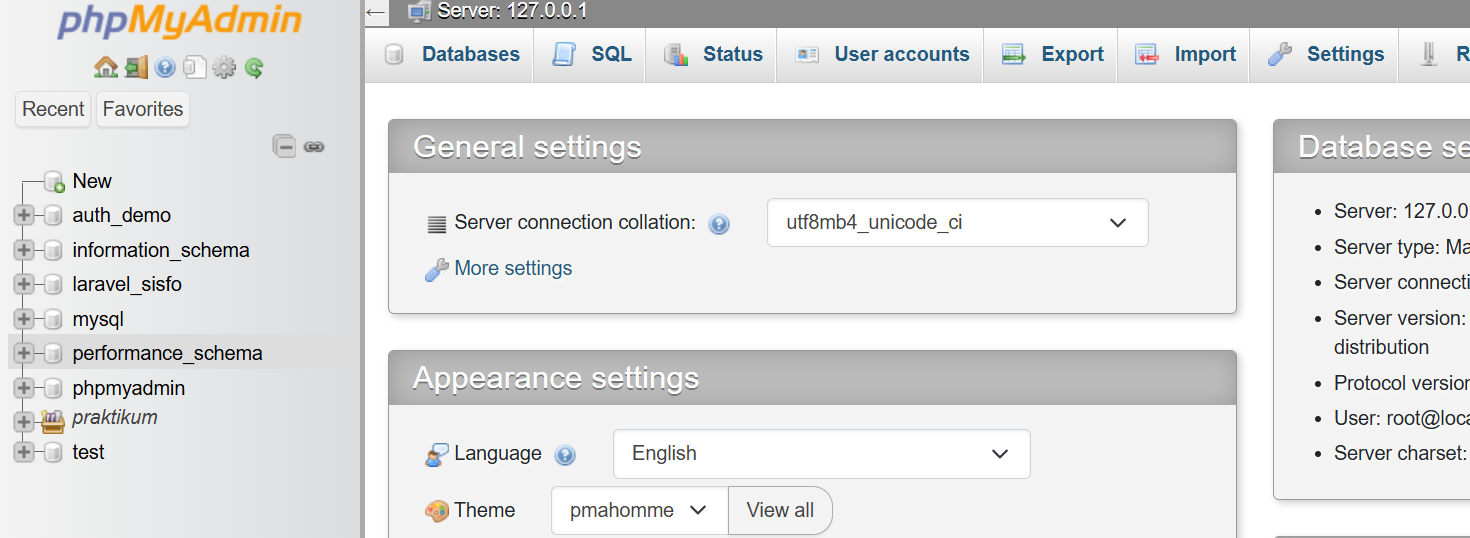Click the server icon in breadcrumb bar
The image size is (1470, 538).
click(x=420, y=12)
